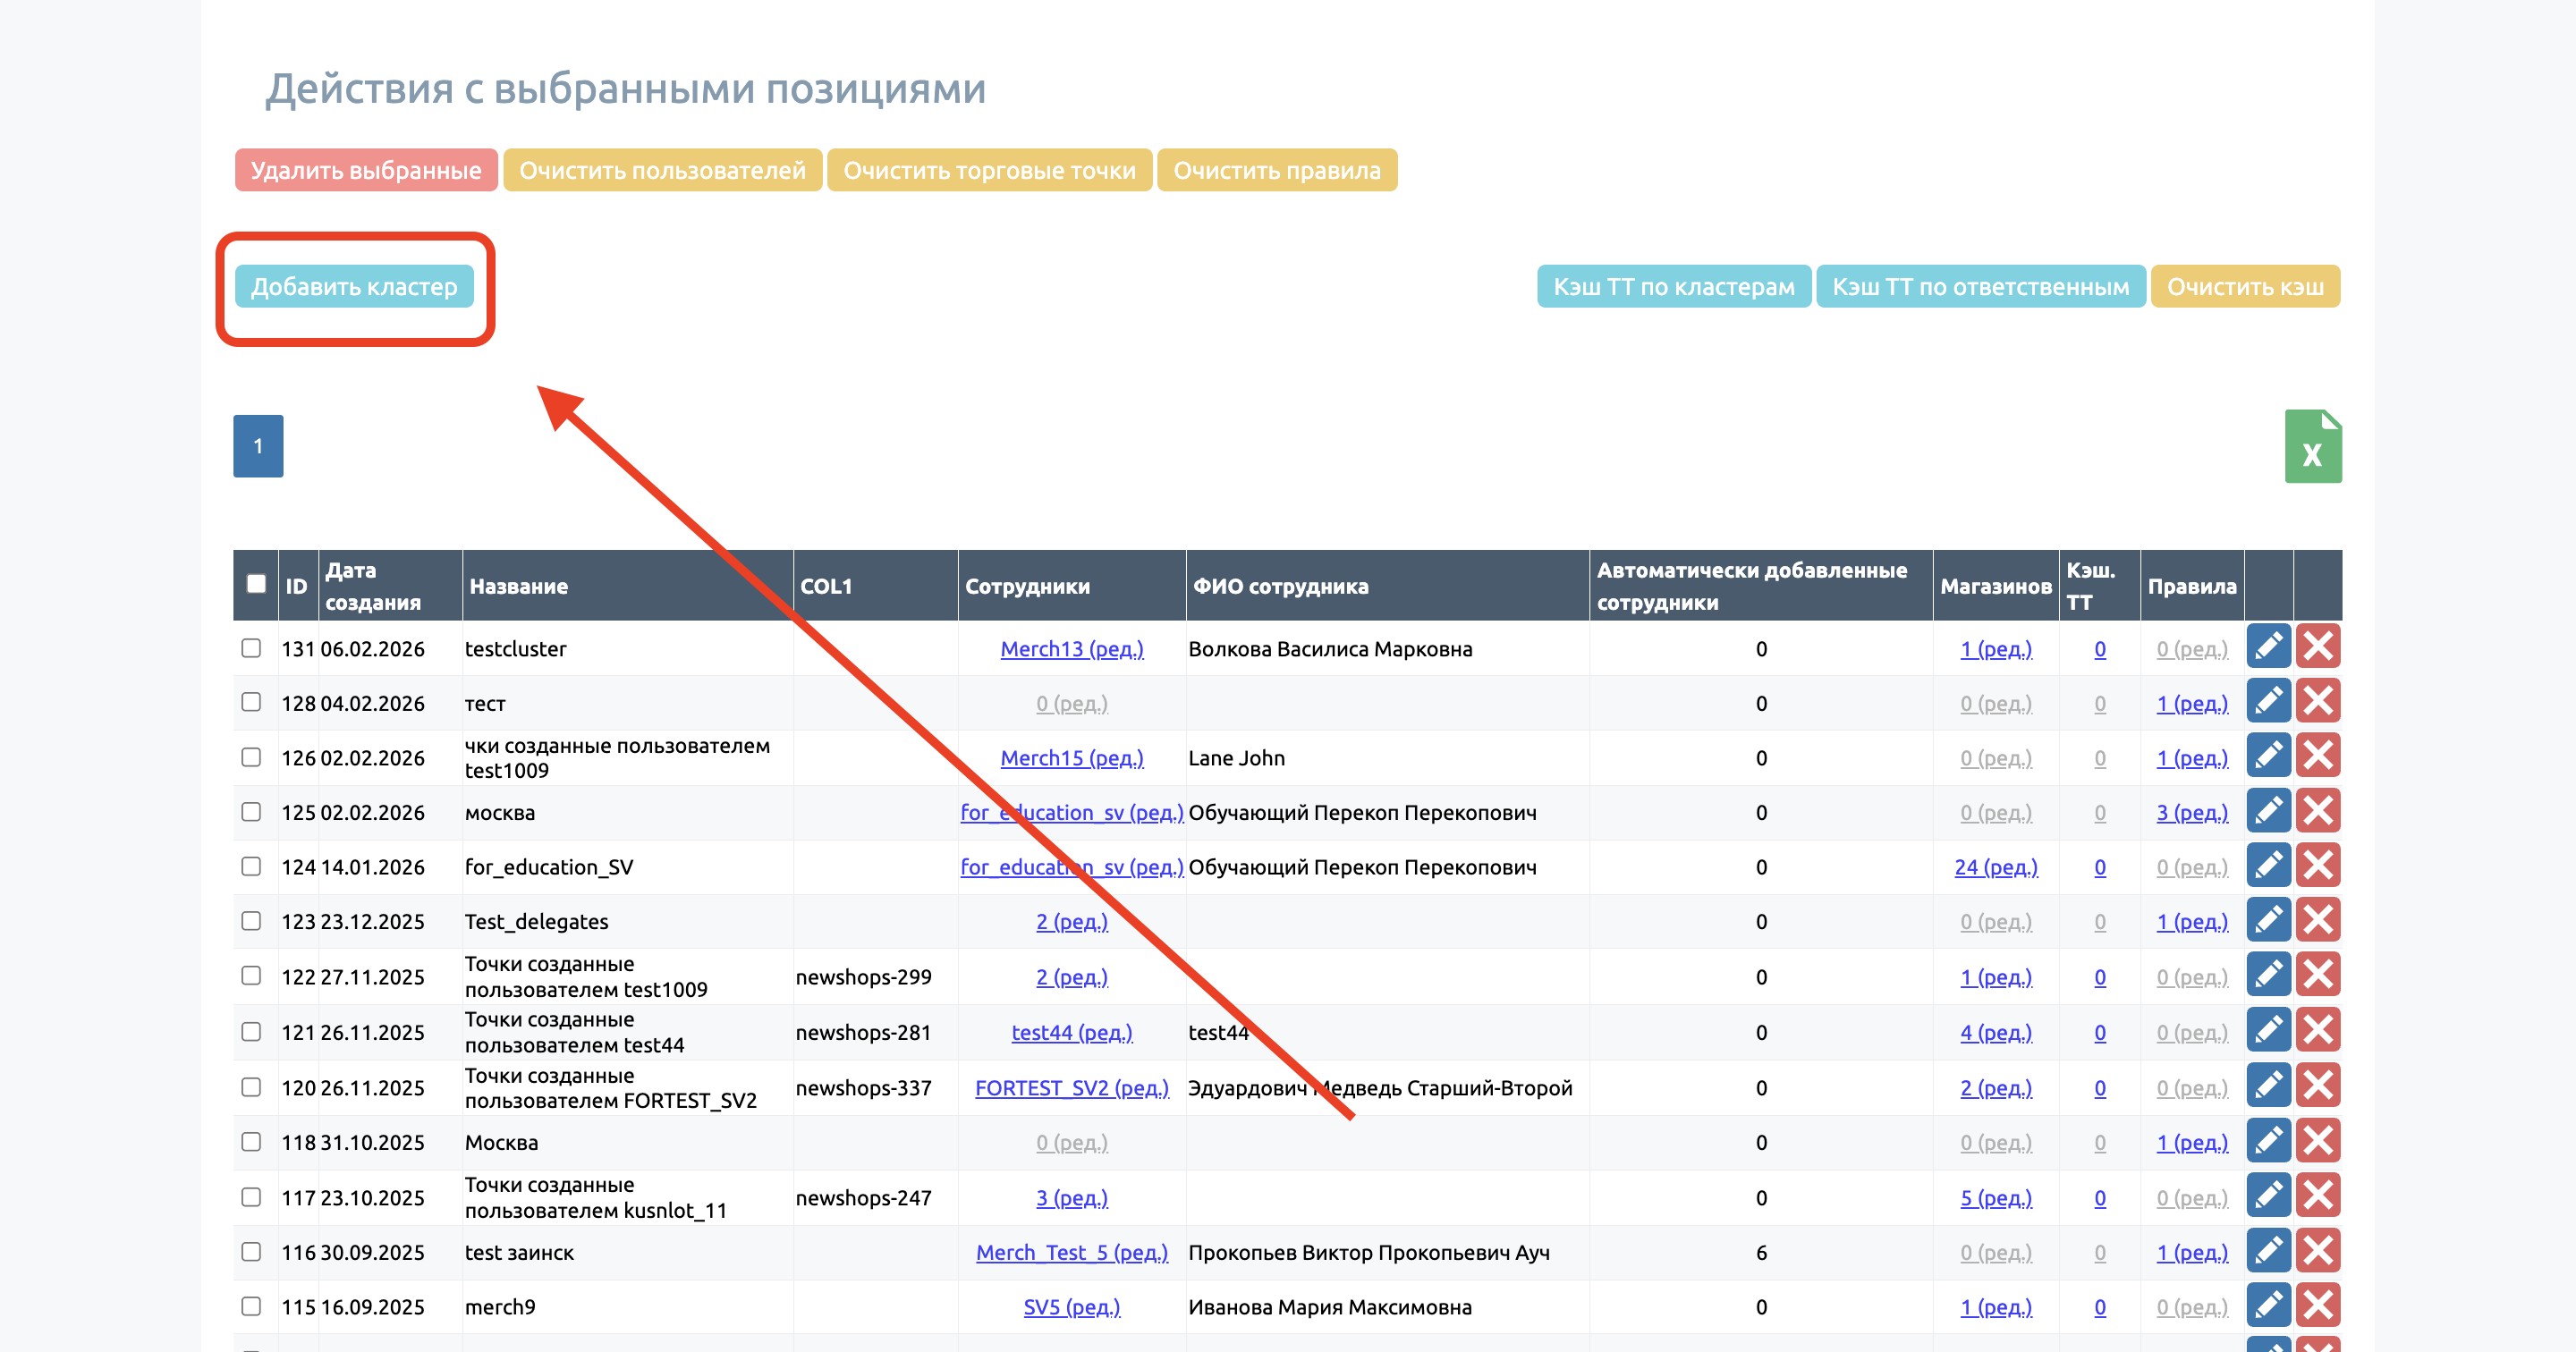This screenshot has width=2576, height=1352.
Task: Click Очистить кэш button
Action: click(x=2244, y=287)
